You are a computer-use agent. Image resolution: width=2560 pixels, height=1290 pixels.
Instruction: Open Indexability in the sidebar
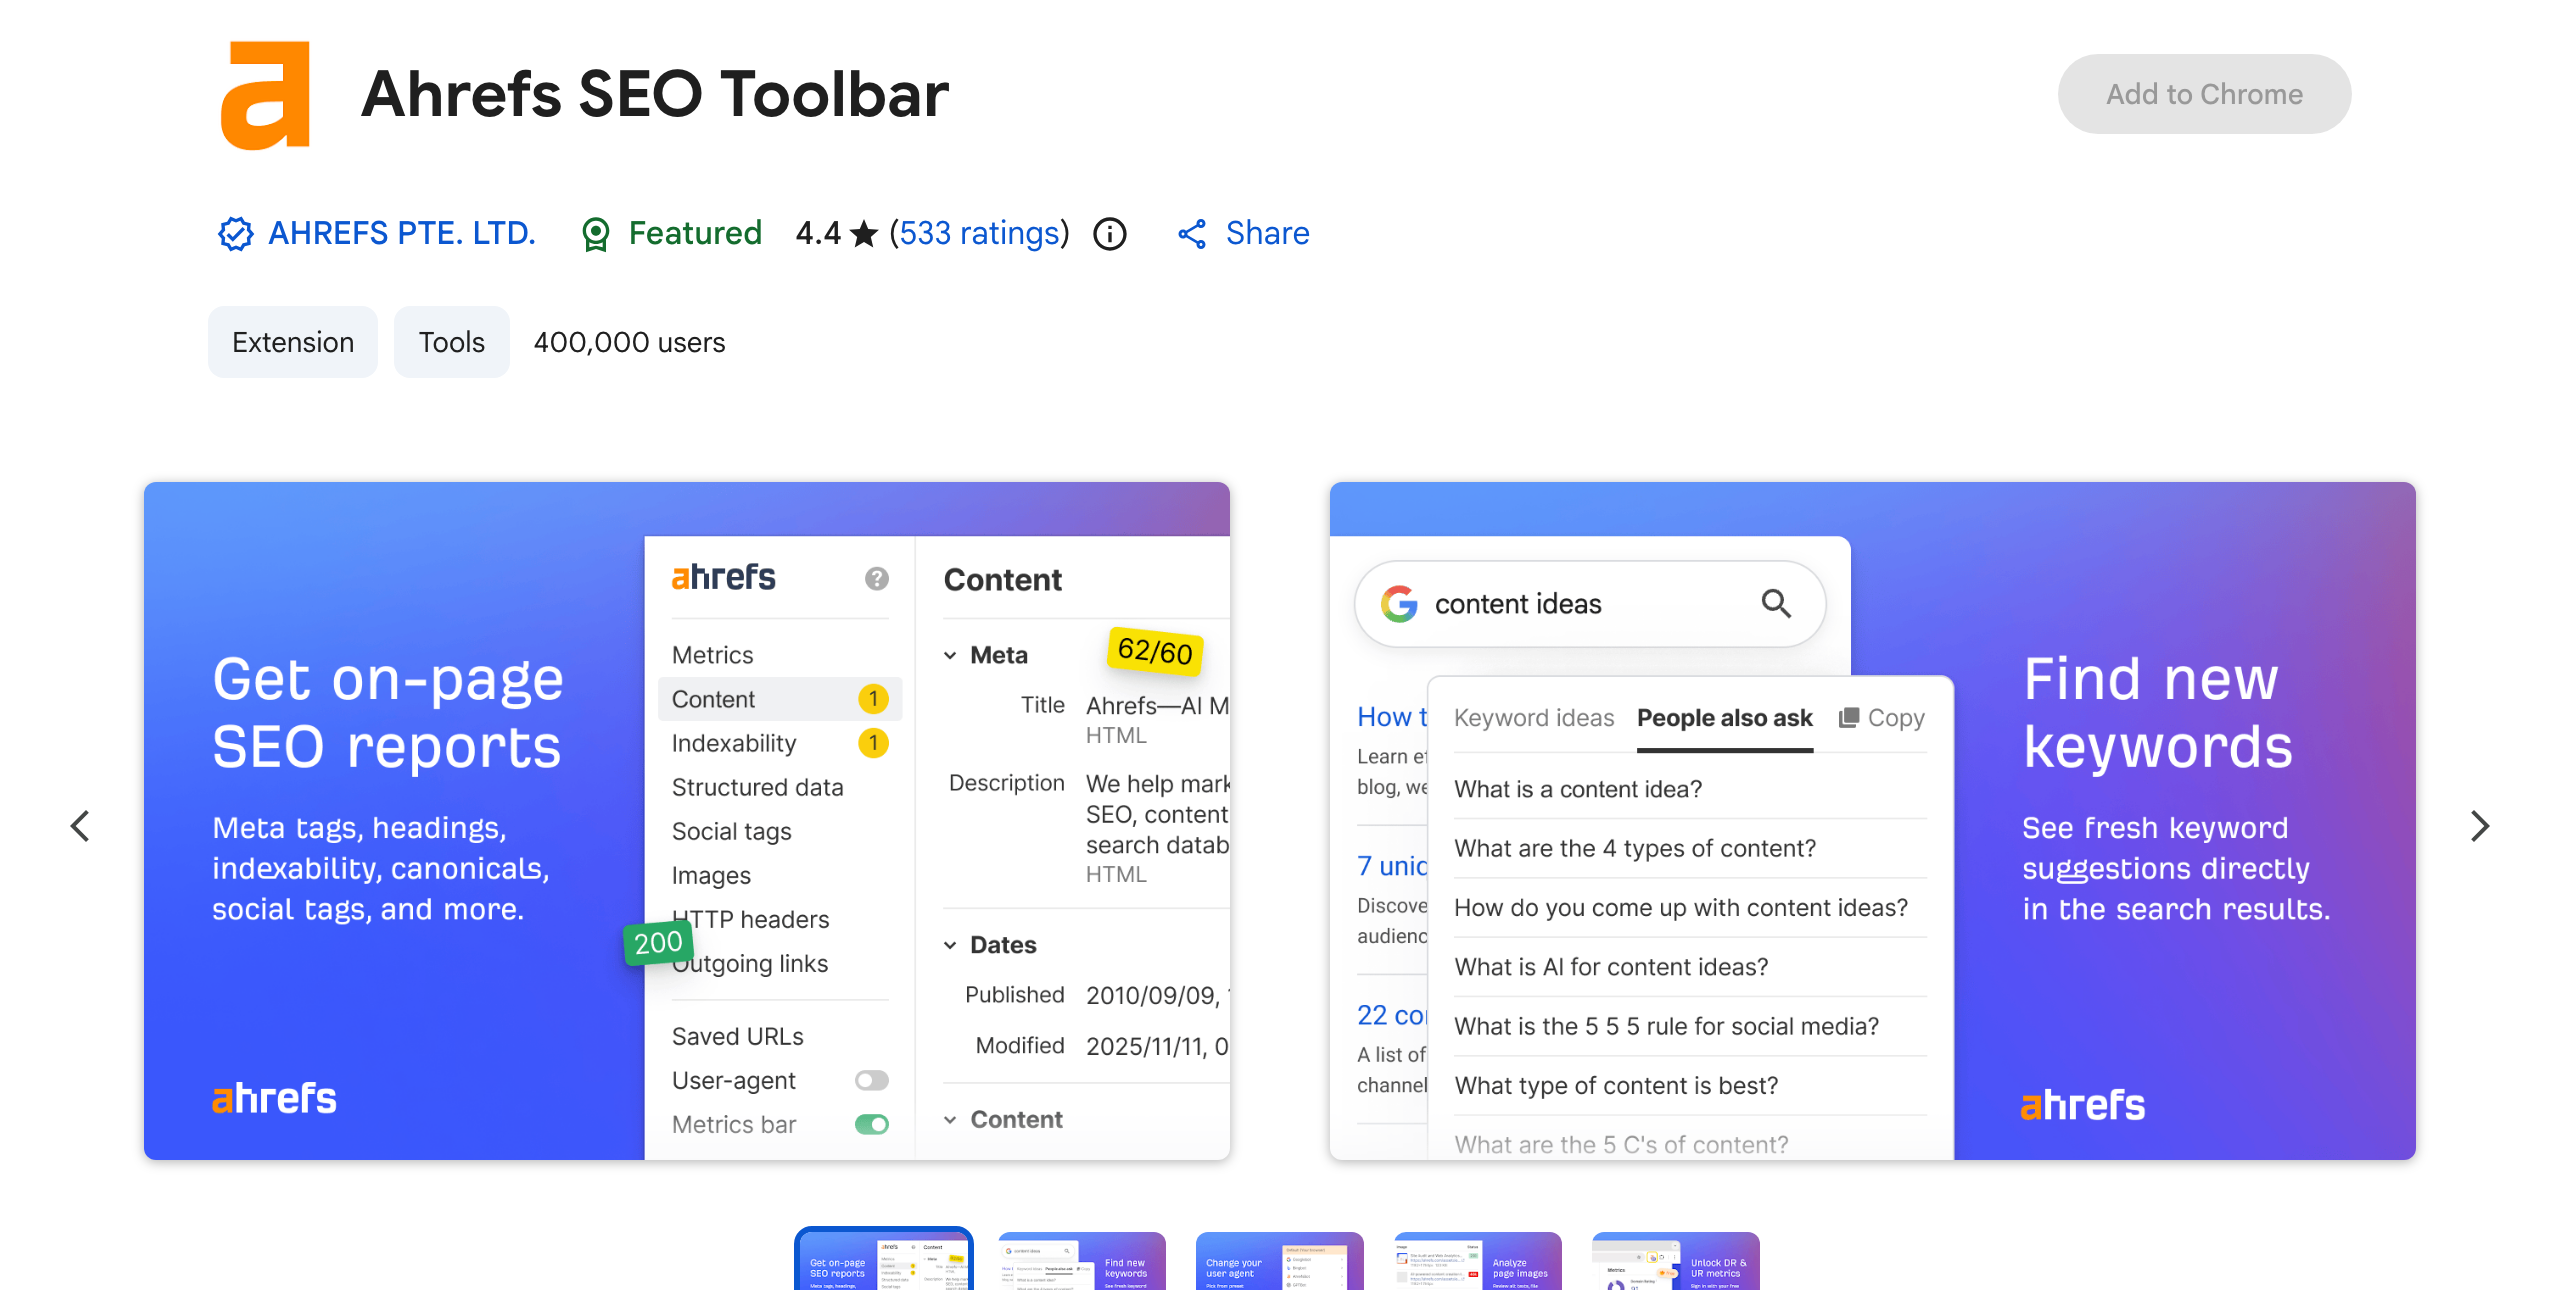(734, 743)
